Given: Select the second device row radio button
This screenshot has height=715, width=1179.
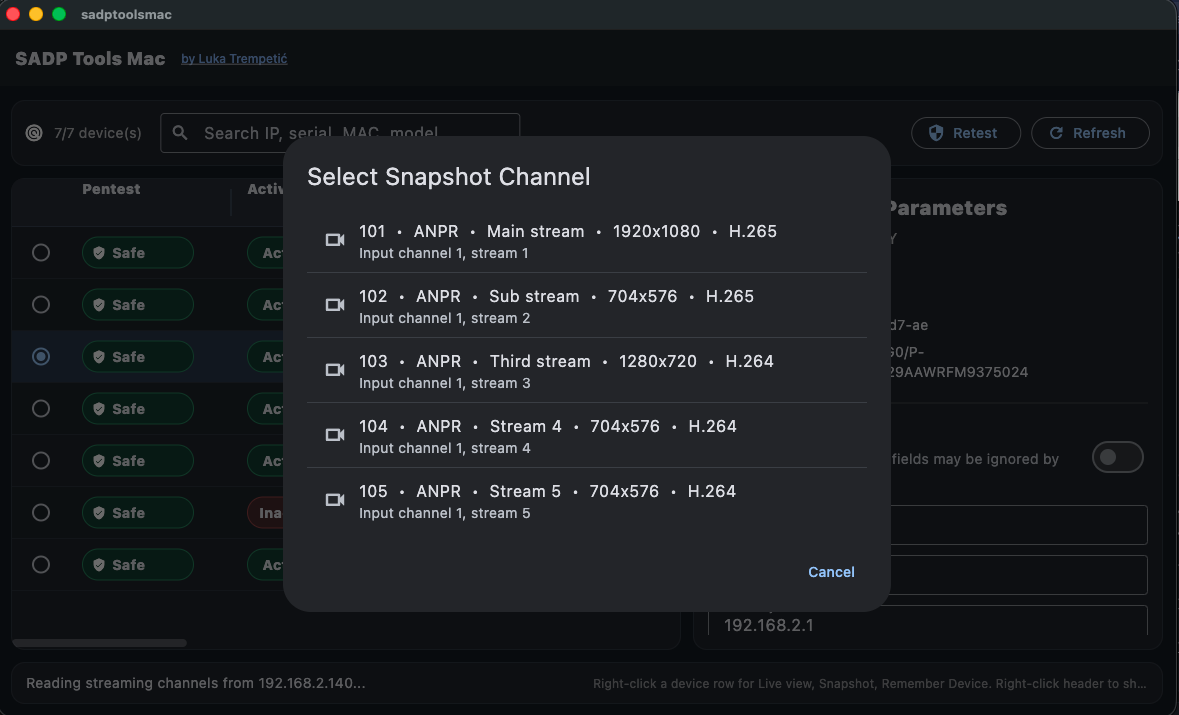Looking at the screenshot, I should pos(41,304).
